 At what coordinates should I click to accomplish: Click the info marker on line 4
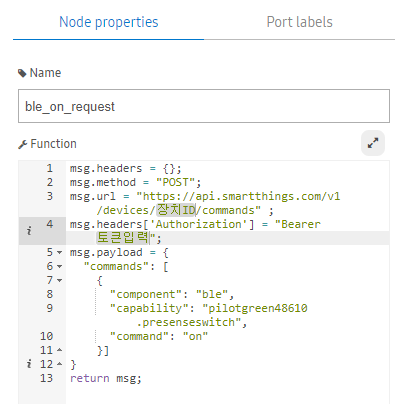pyautogui.click(x=29, y=230)
